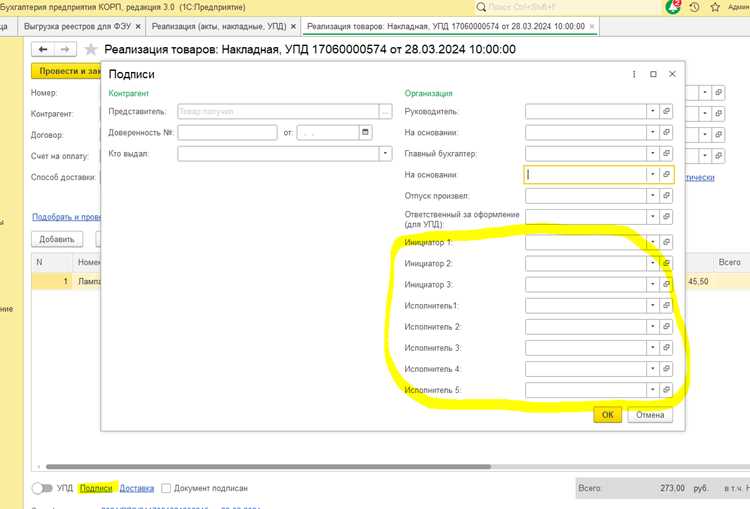Viewport: 750px width, 509px height.
Task: Open record icon for Инициатор 3
Action: pos(666,284)
